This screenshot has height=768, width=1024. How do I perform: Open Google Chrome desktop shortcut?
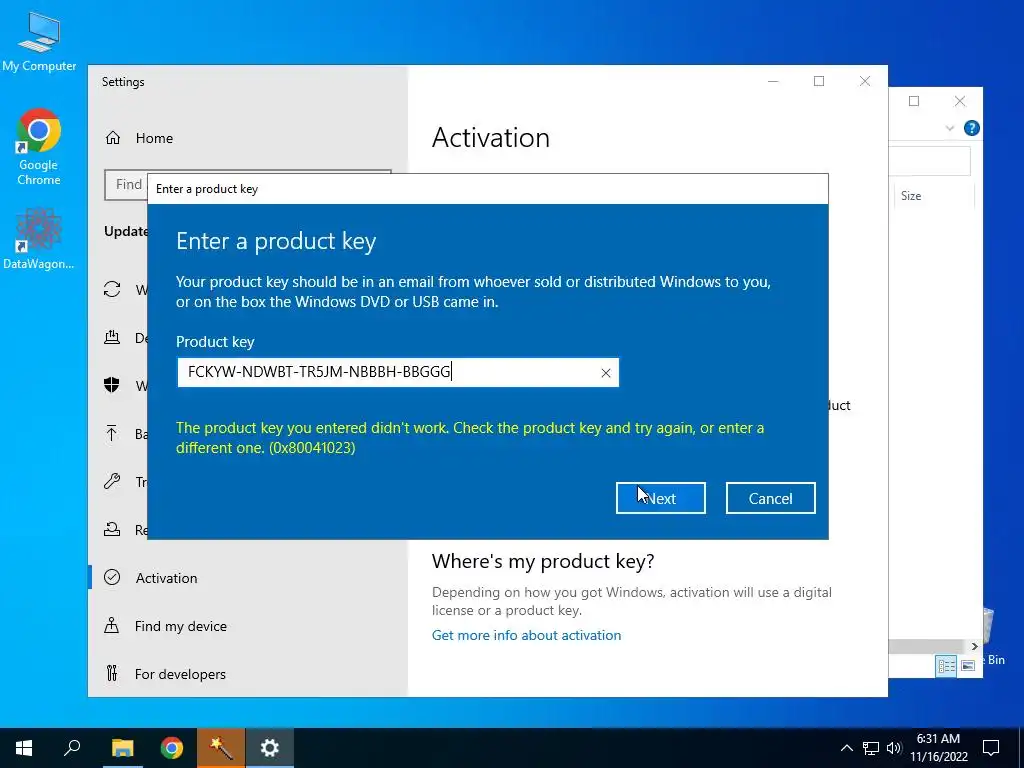pos(39,148)
